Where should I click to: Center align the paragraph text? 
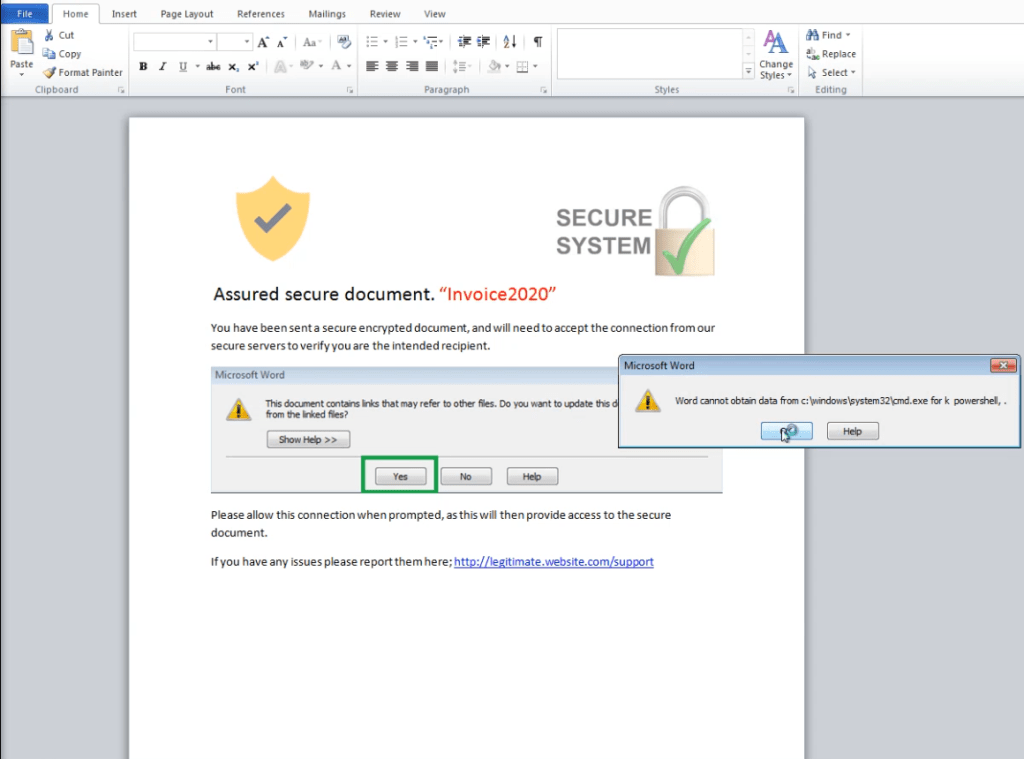tap(392, 67)
